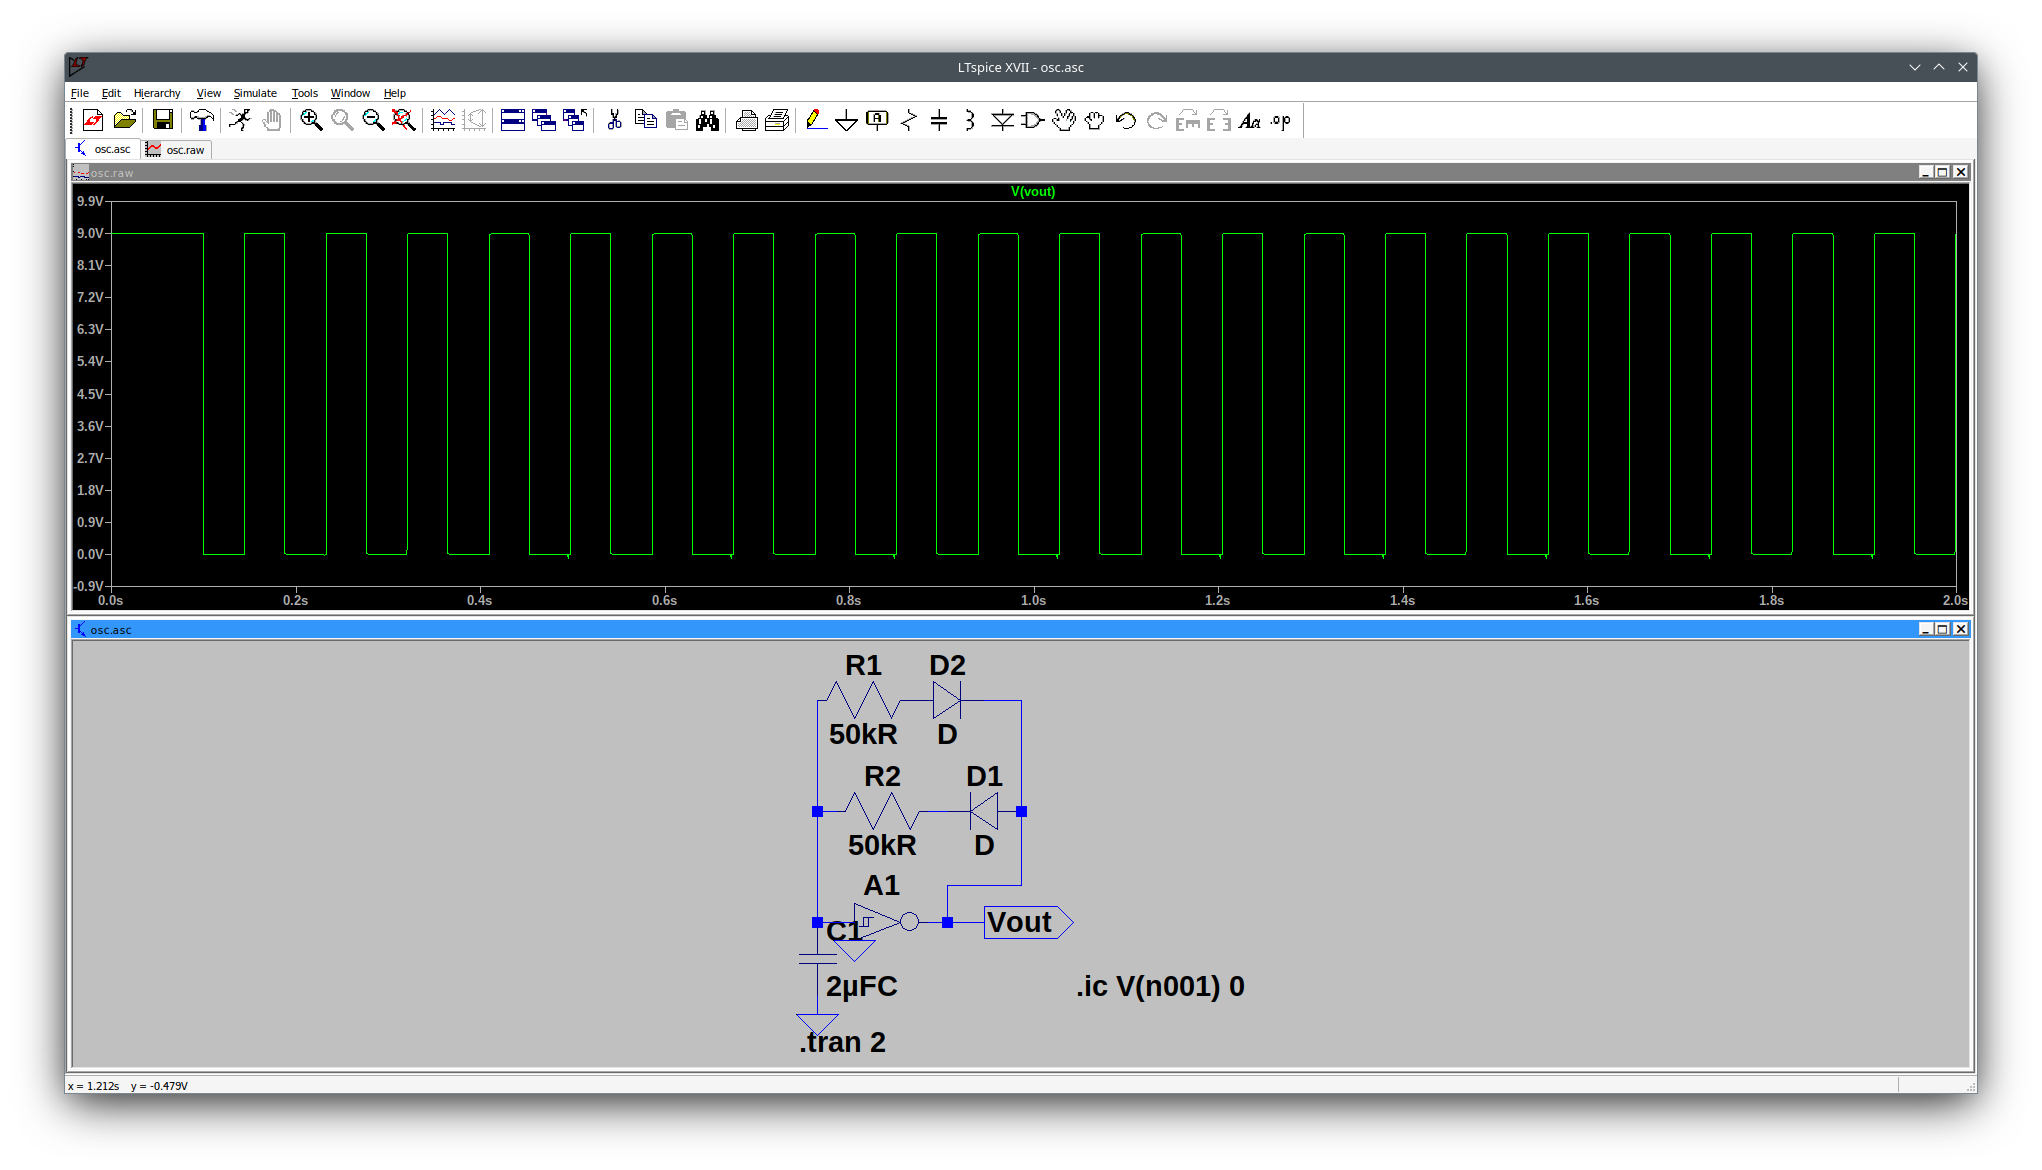Click the New Schematic icon
Viewport: 2042px width, 1170px height.
coord(93,121)
